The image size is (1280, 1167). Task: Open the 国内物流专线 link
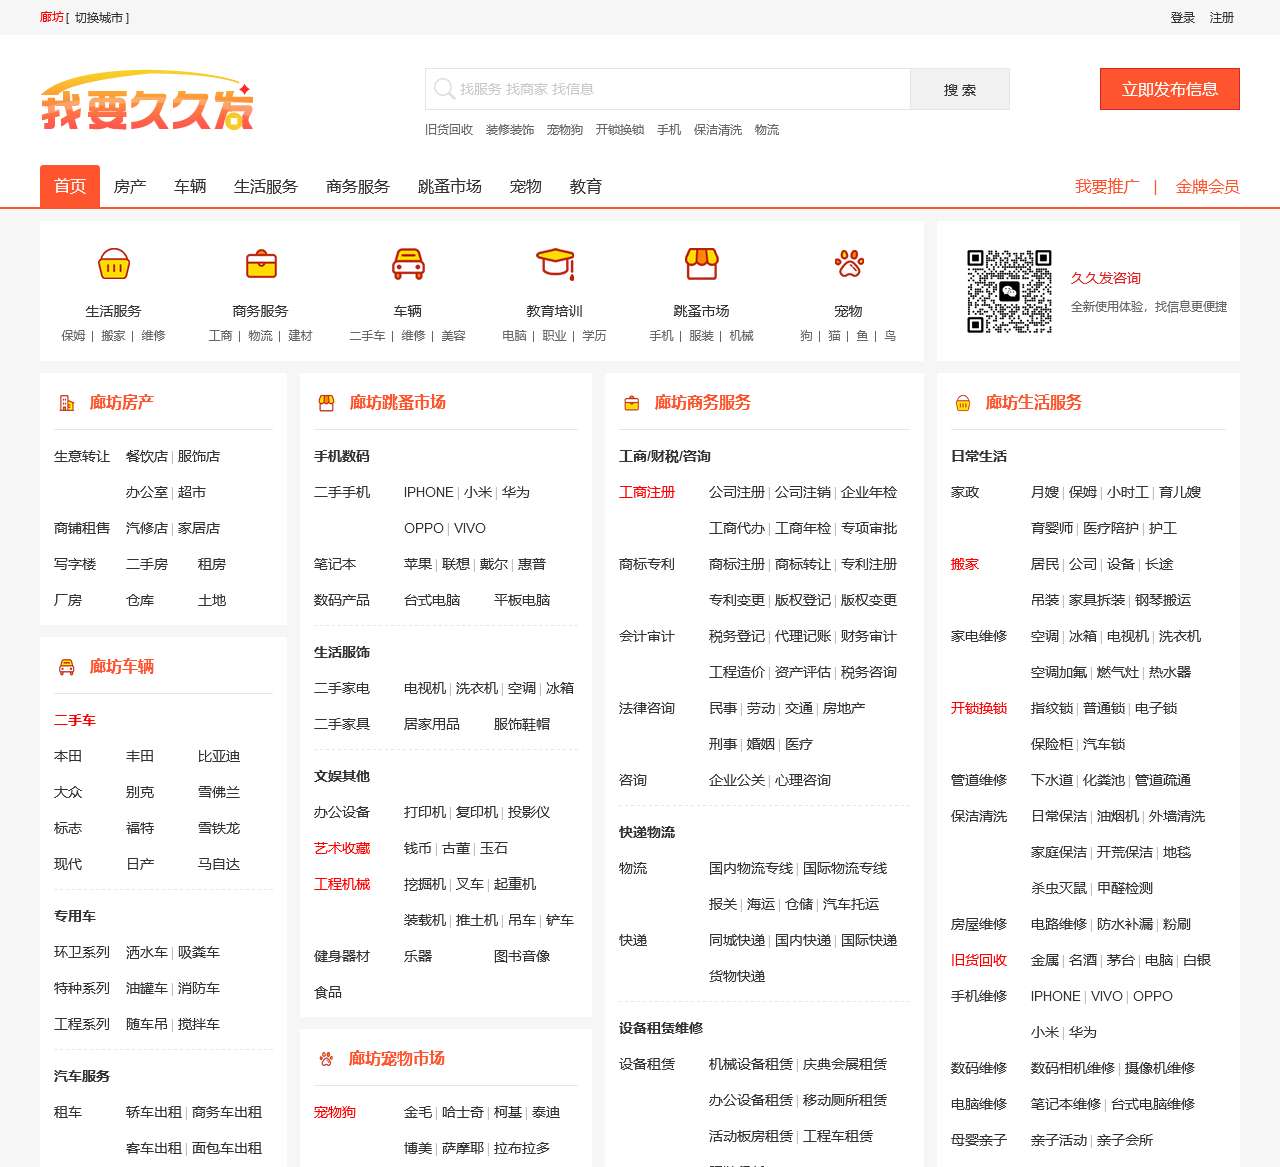pos(751,868)
